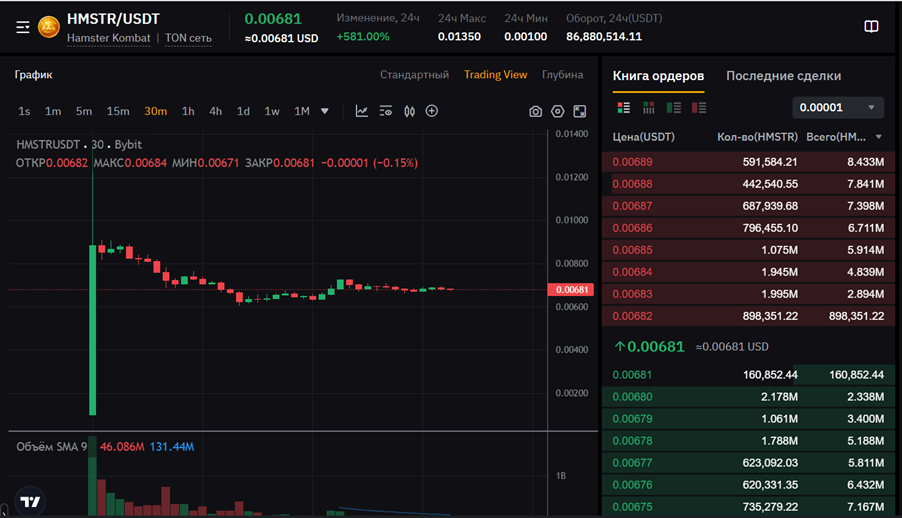Click the TradingView logo badge
Viewport: 902px width, 518px height.
click(x=30, y=502)
